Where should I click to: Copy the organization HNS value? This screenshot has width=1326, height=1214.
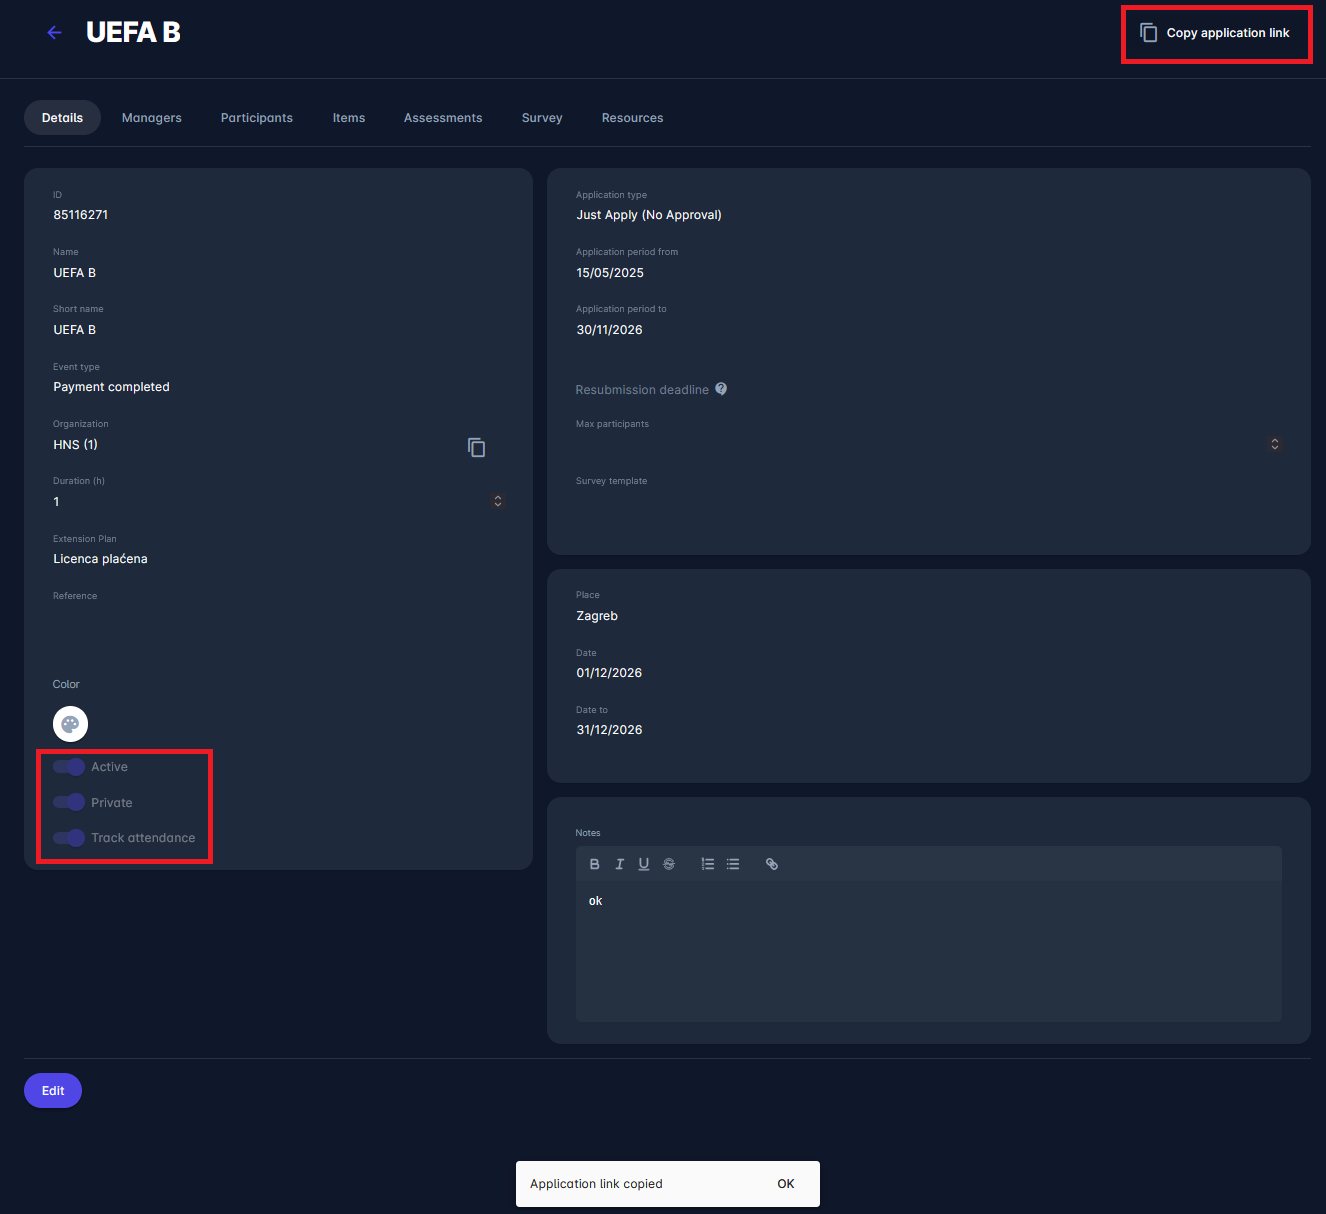coord(477,447)
